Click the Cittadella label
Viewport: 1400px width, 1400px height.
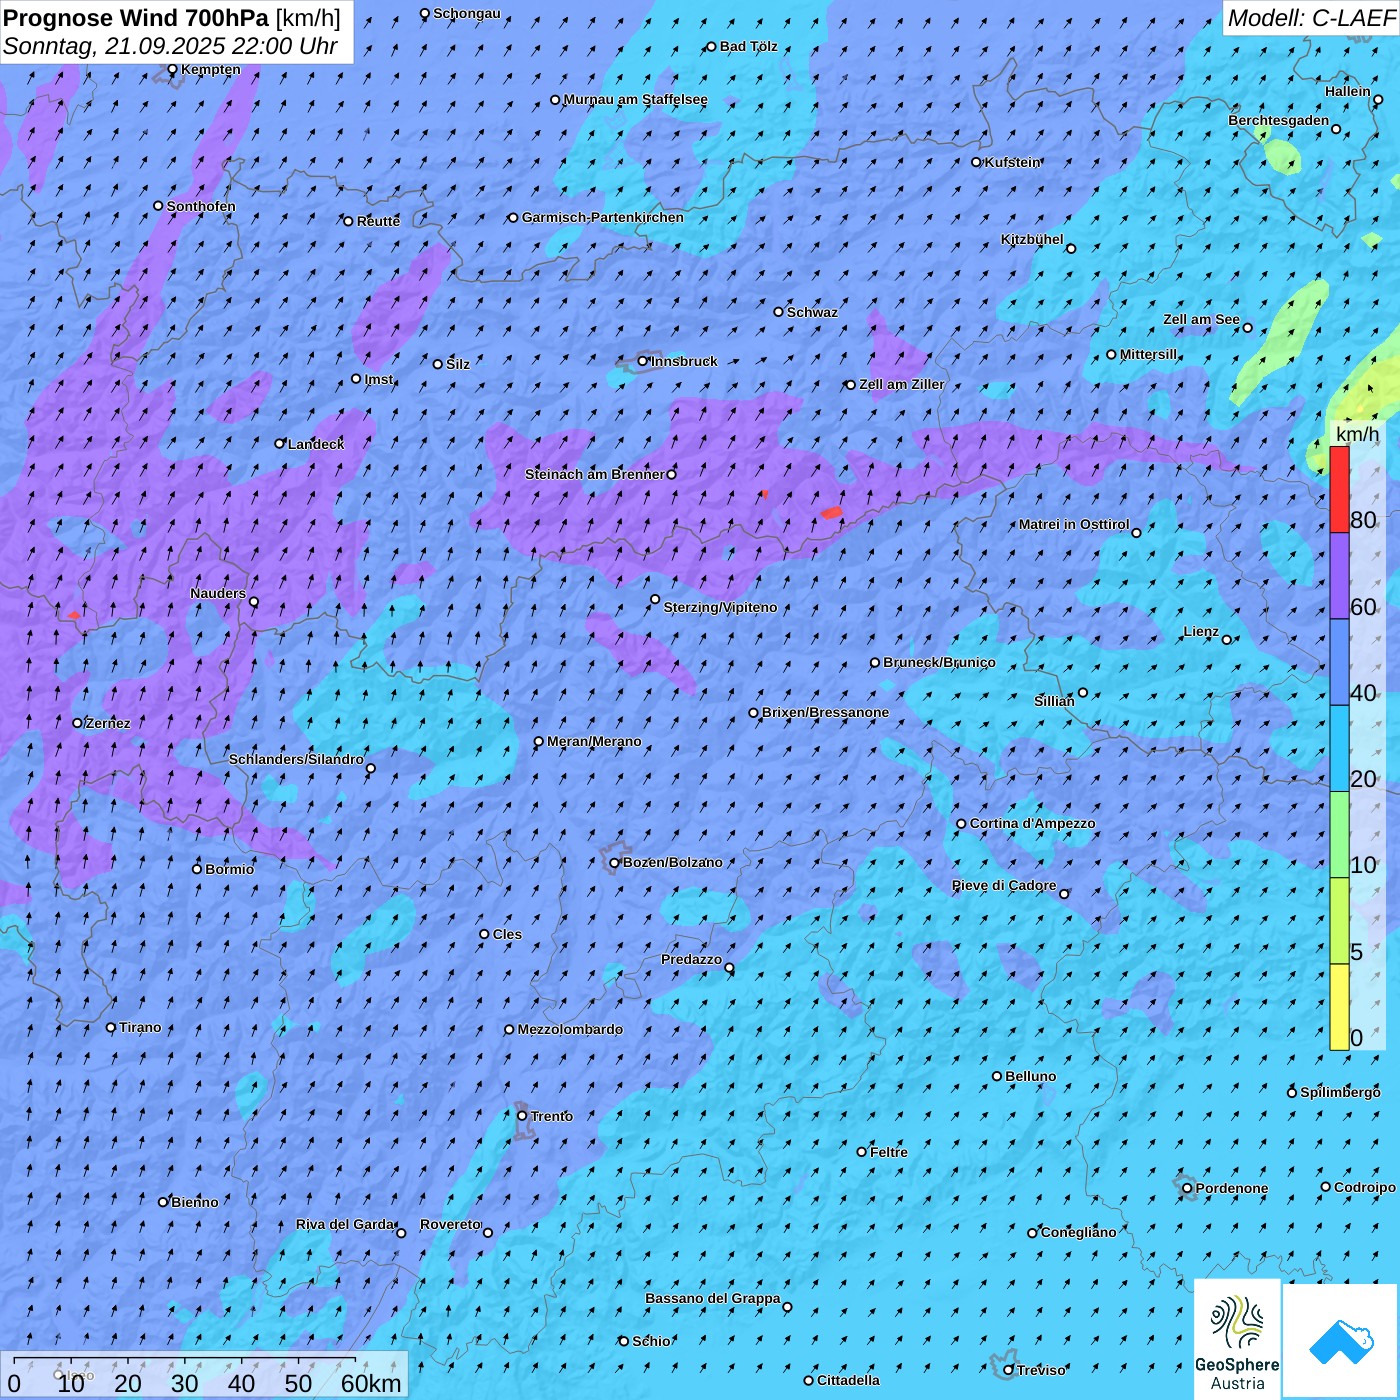(848, 1380)
